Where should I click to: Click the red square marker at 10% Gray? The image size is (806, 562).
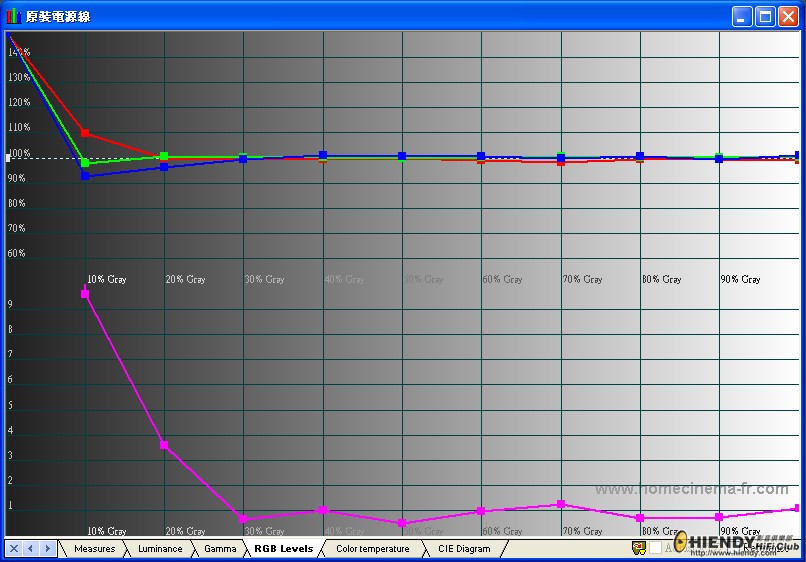[x=85, y=133]
